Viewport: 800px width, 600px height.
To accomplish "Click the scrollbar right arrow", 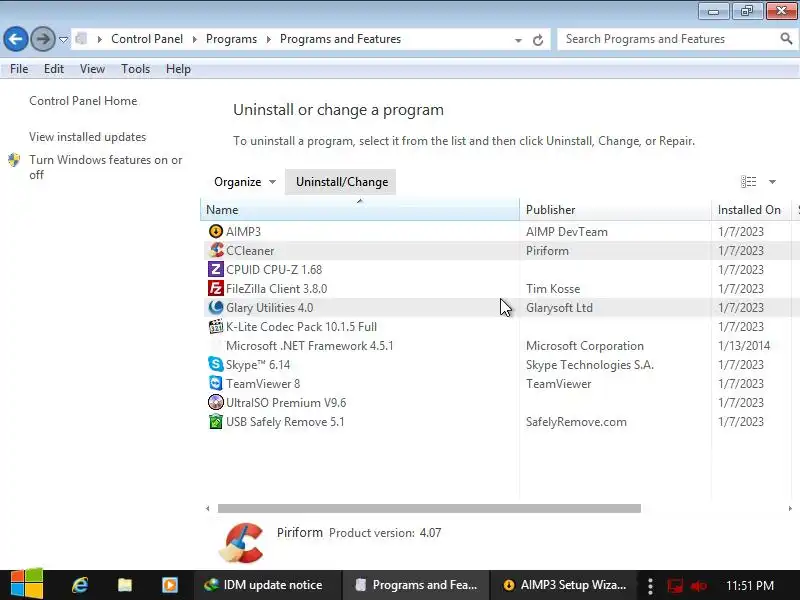I will pos(790,509).
